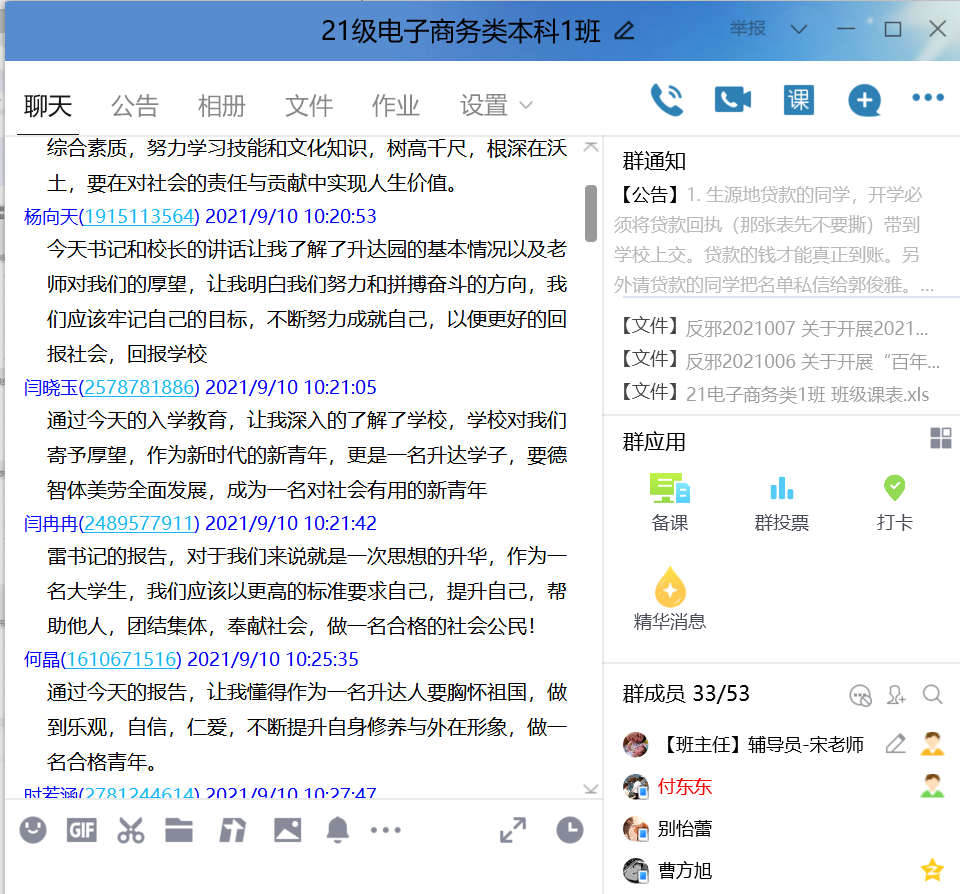Viewport: 960px width, 894px height.
Task: Open the title bar dropdown arrow menu
Action: [x=798, y=30]
